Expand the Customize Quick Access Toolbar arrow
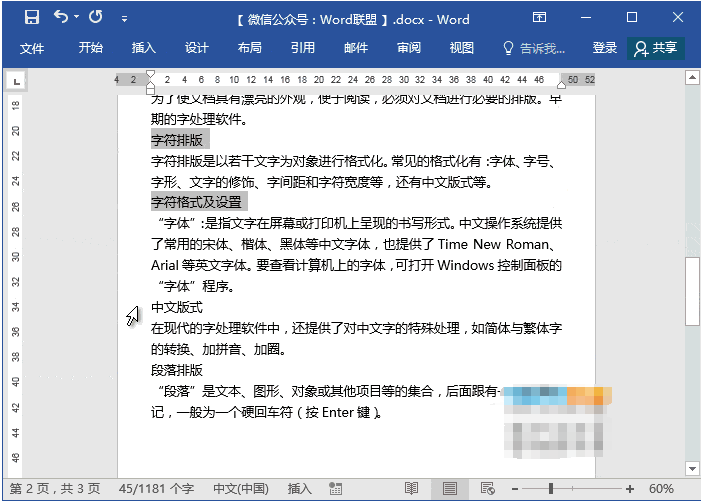The height and width of the screenshot is (502, 701). click(x=124, y=19)
